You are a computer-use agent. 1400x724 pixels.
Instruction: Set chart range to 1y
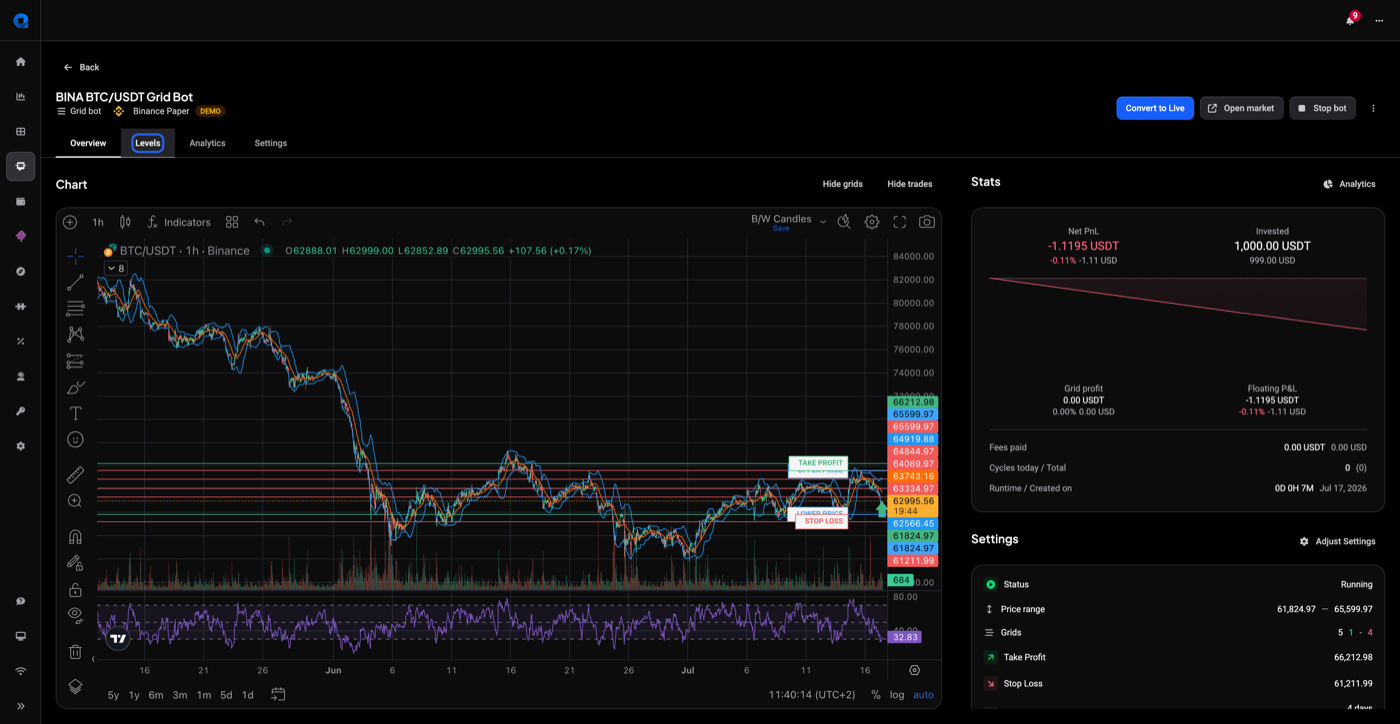134,695
